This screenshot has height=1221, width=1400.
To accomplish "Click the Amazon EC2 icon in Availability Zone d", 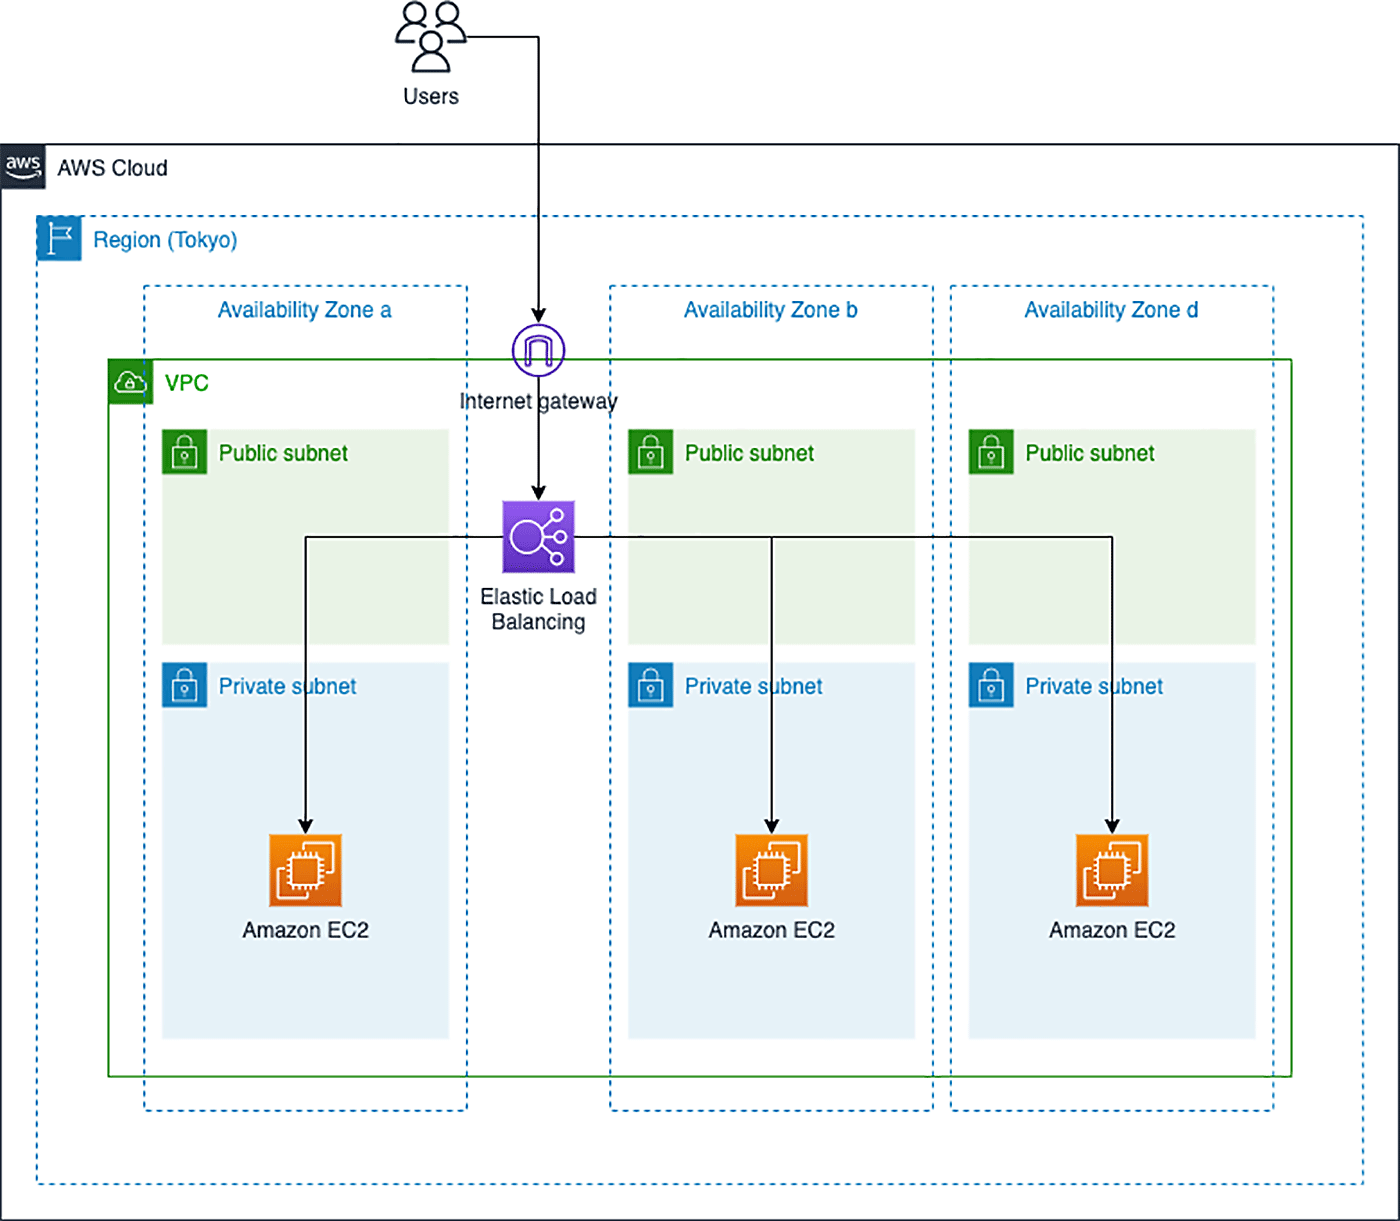I will click(x=1111, y=869).
